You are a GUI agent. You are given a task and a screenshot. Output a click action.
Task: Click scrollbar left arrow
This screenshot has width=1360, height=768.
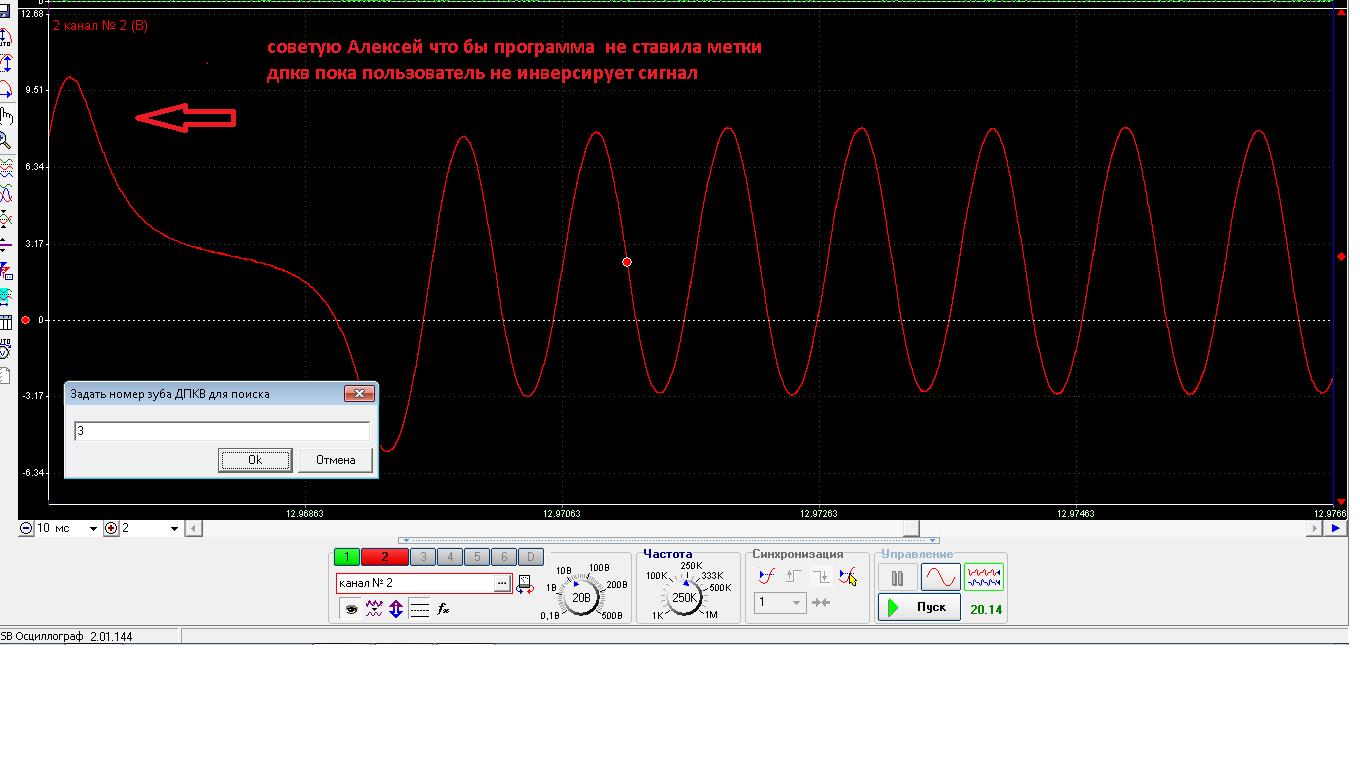pyautogui.click(x=194, y=528)
